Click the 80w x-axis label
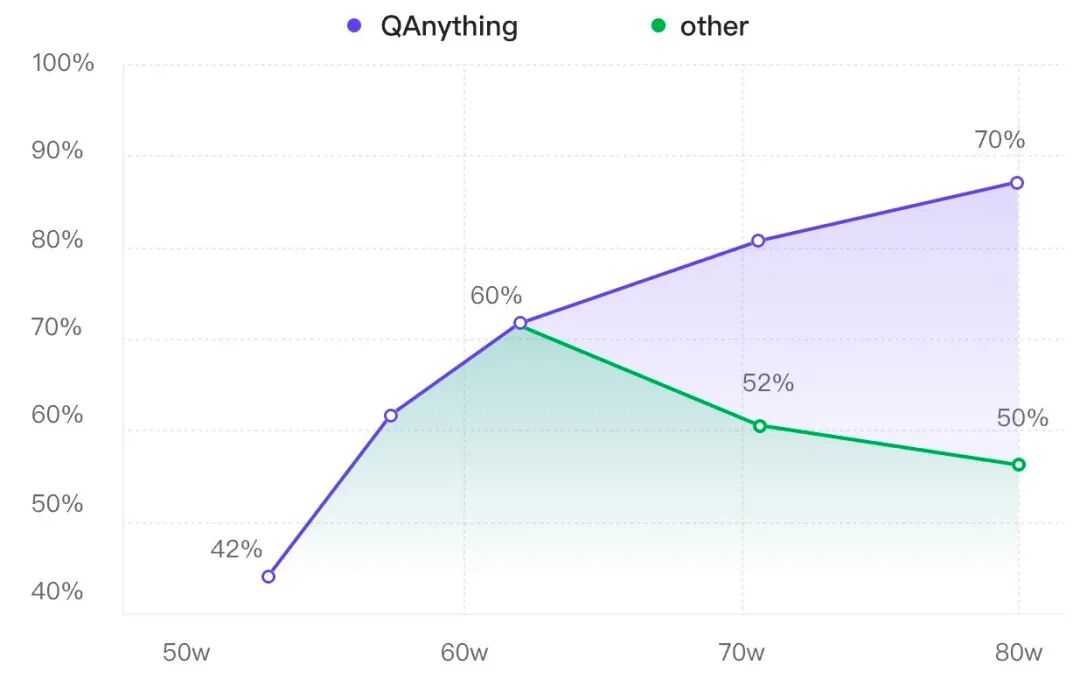Screen dimensions: 1080x679 1019,653
